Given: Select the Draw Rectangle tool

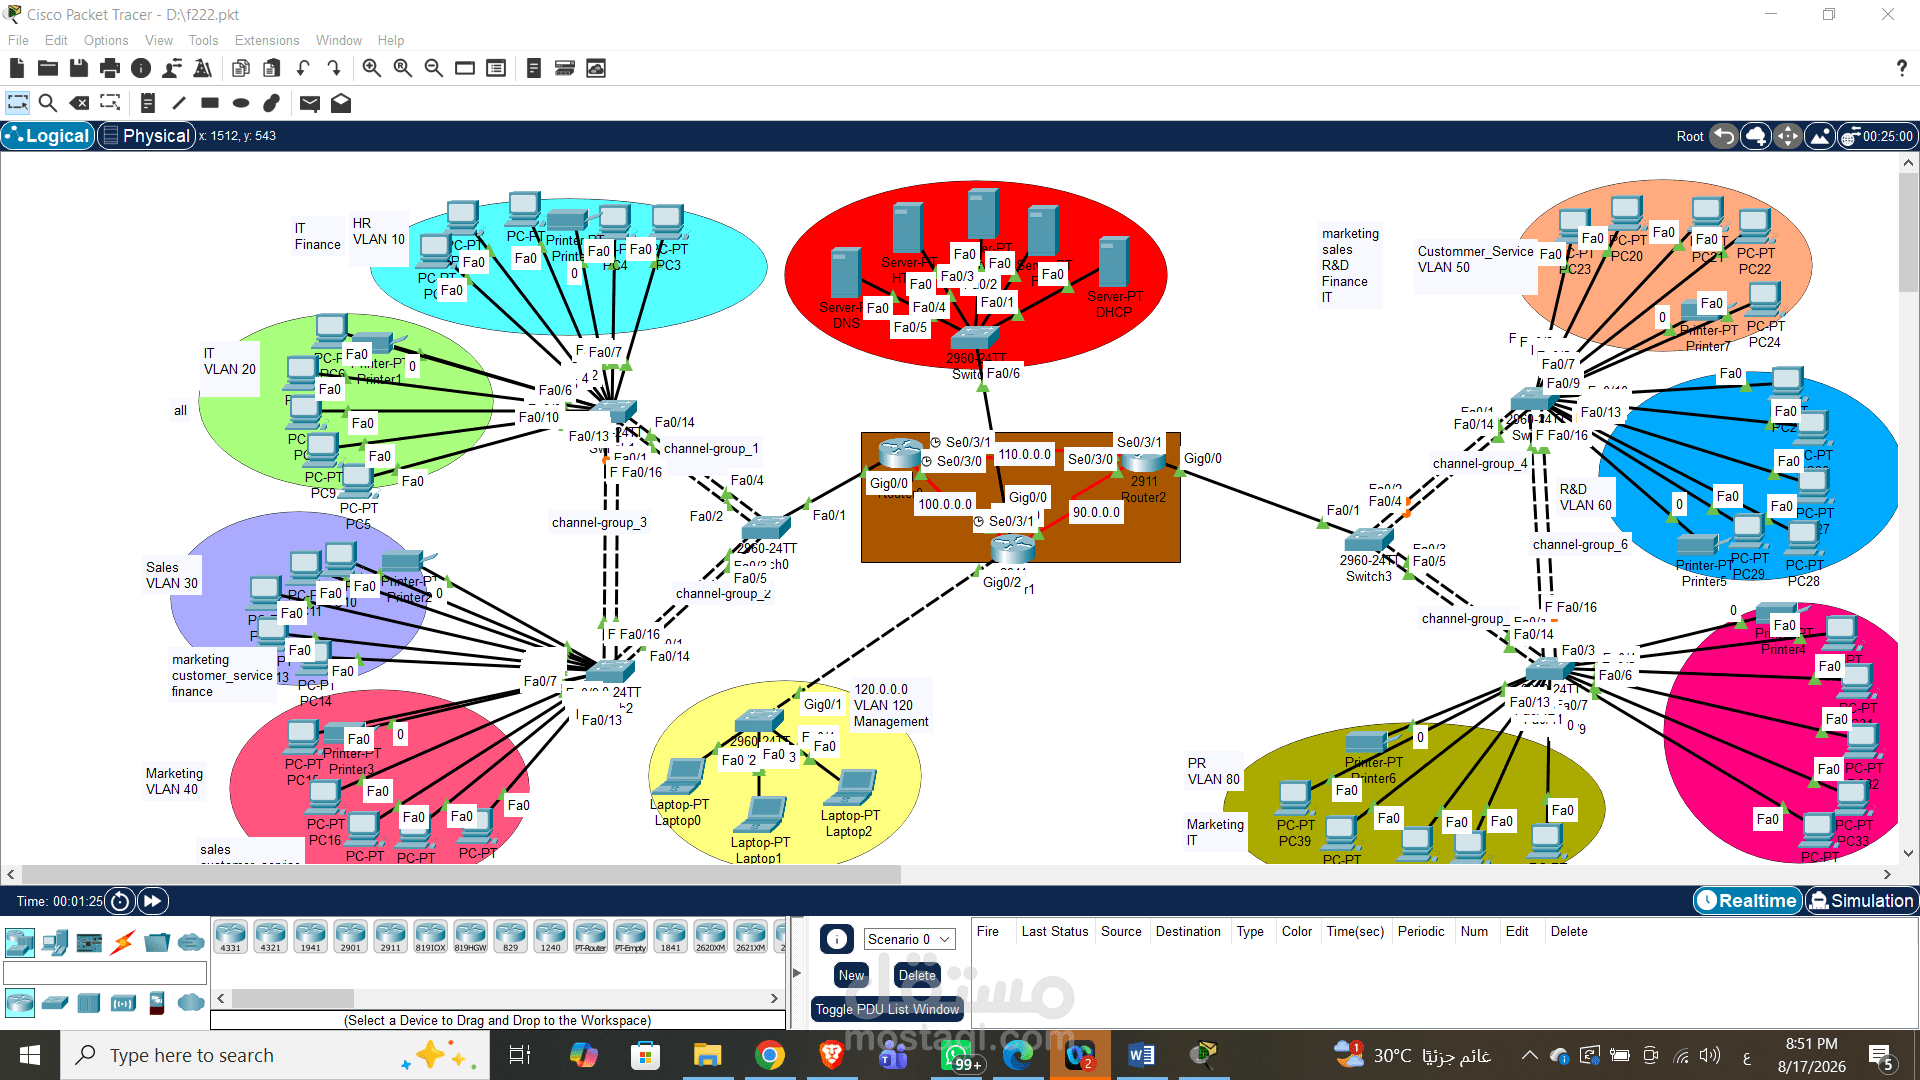Looking at the screenshot, I should click(210, 103).
